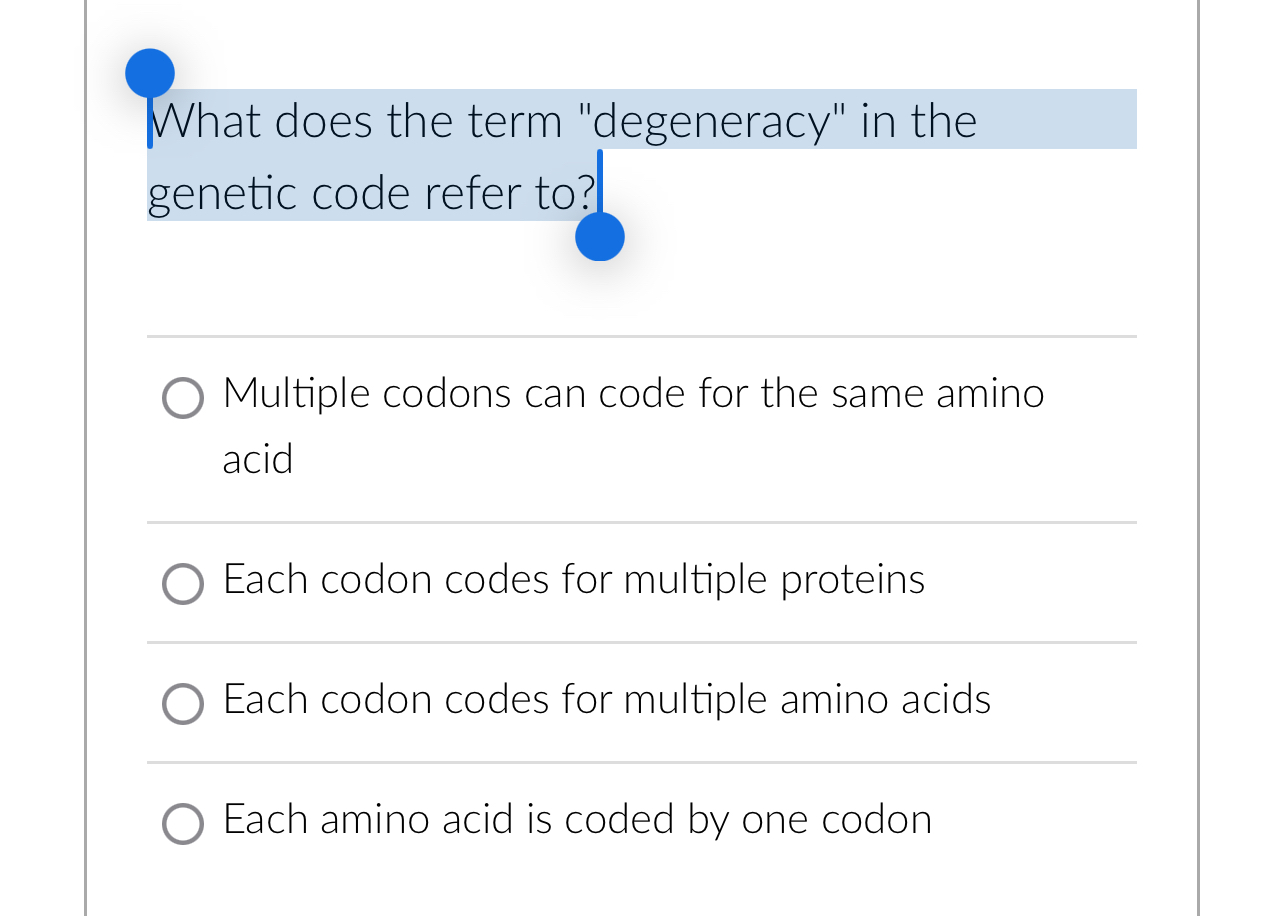Select the word "proteins" in the second option
The height and width of the screenshot is (916, 1281).
(x=853, y=580)
